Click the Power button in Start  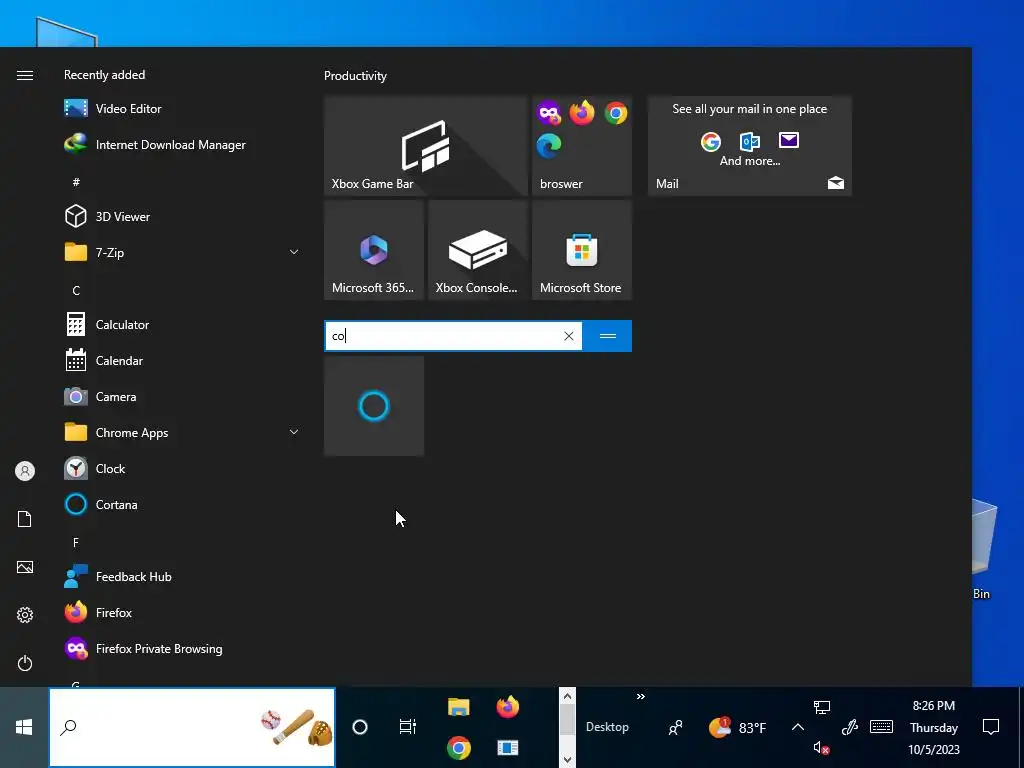pyautogui.click(x=25, y=663)
